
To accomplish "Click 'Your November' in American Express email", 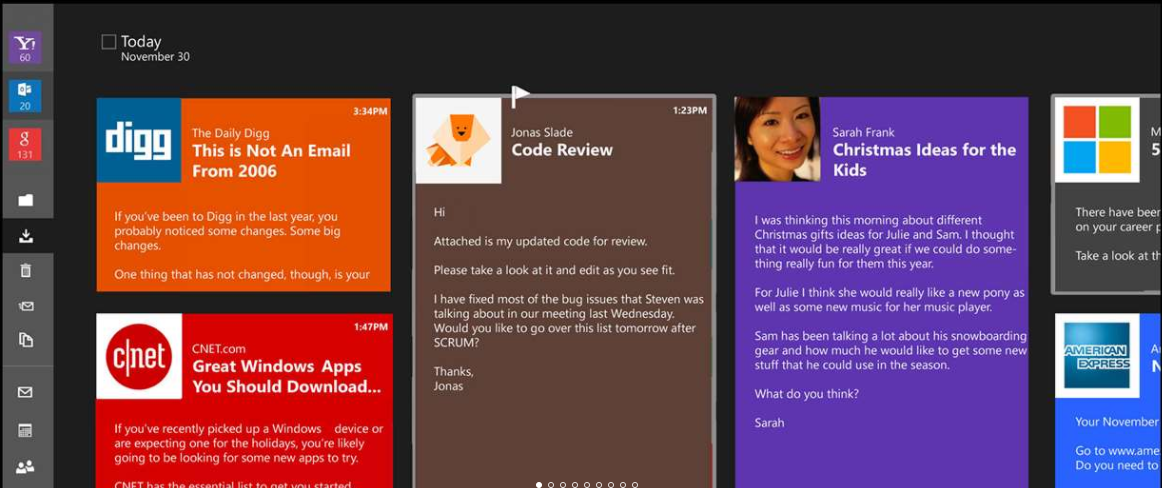I will click(1118, 421).
